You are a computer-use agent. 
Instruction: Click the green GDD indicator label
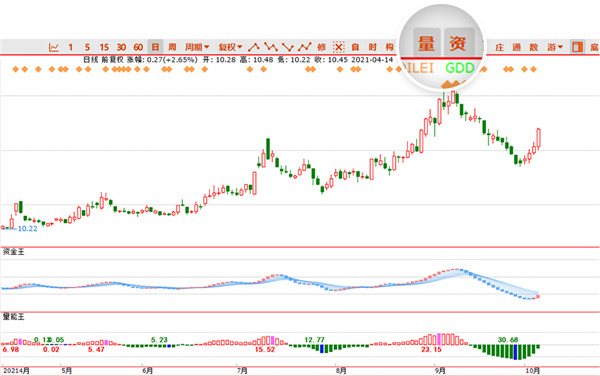pos(460,68)
